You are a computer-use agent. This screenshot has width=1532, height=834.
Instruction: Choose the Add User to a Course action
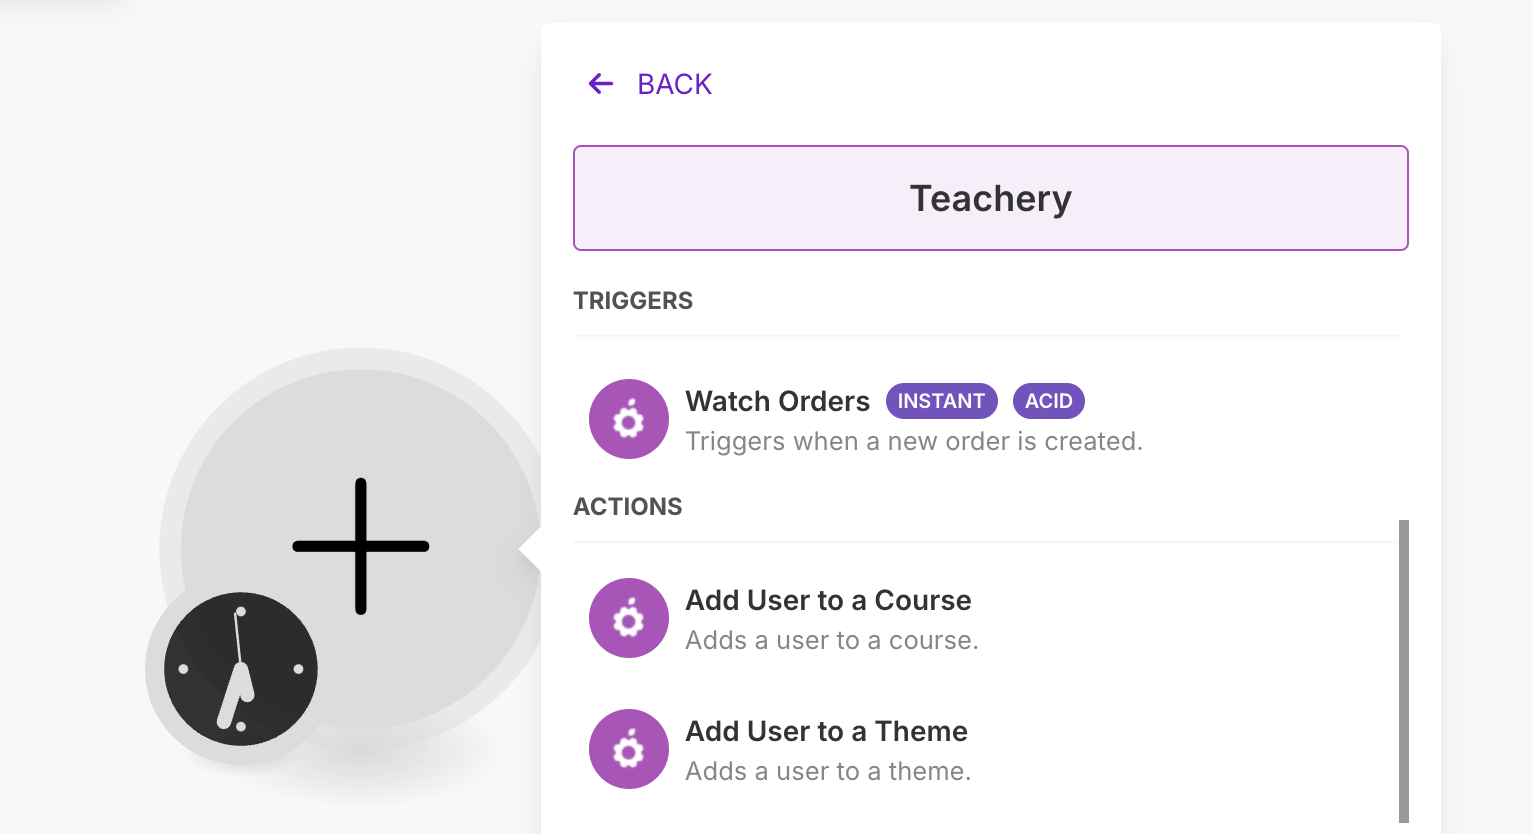pyautogui.click(x=985, y=618)
